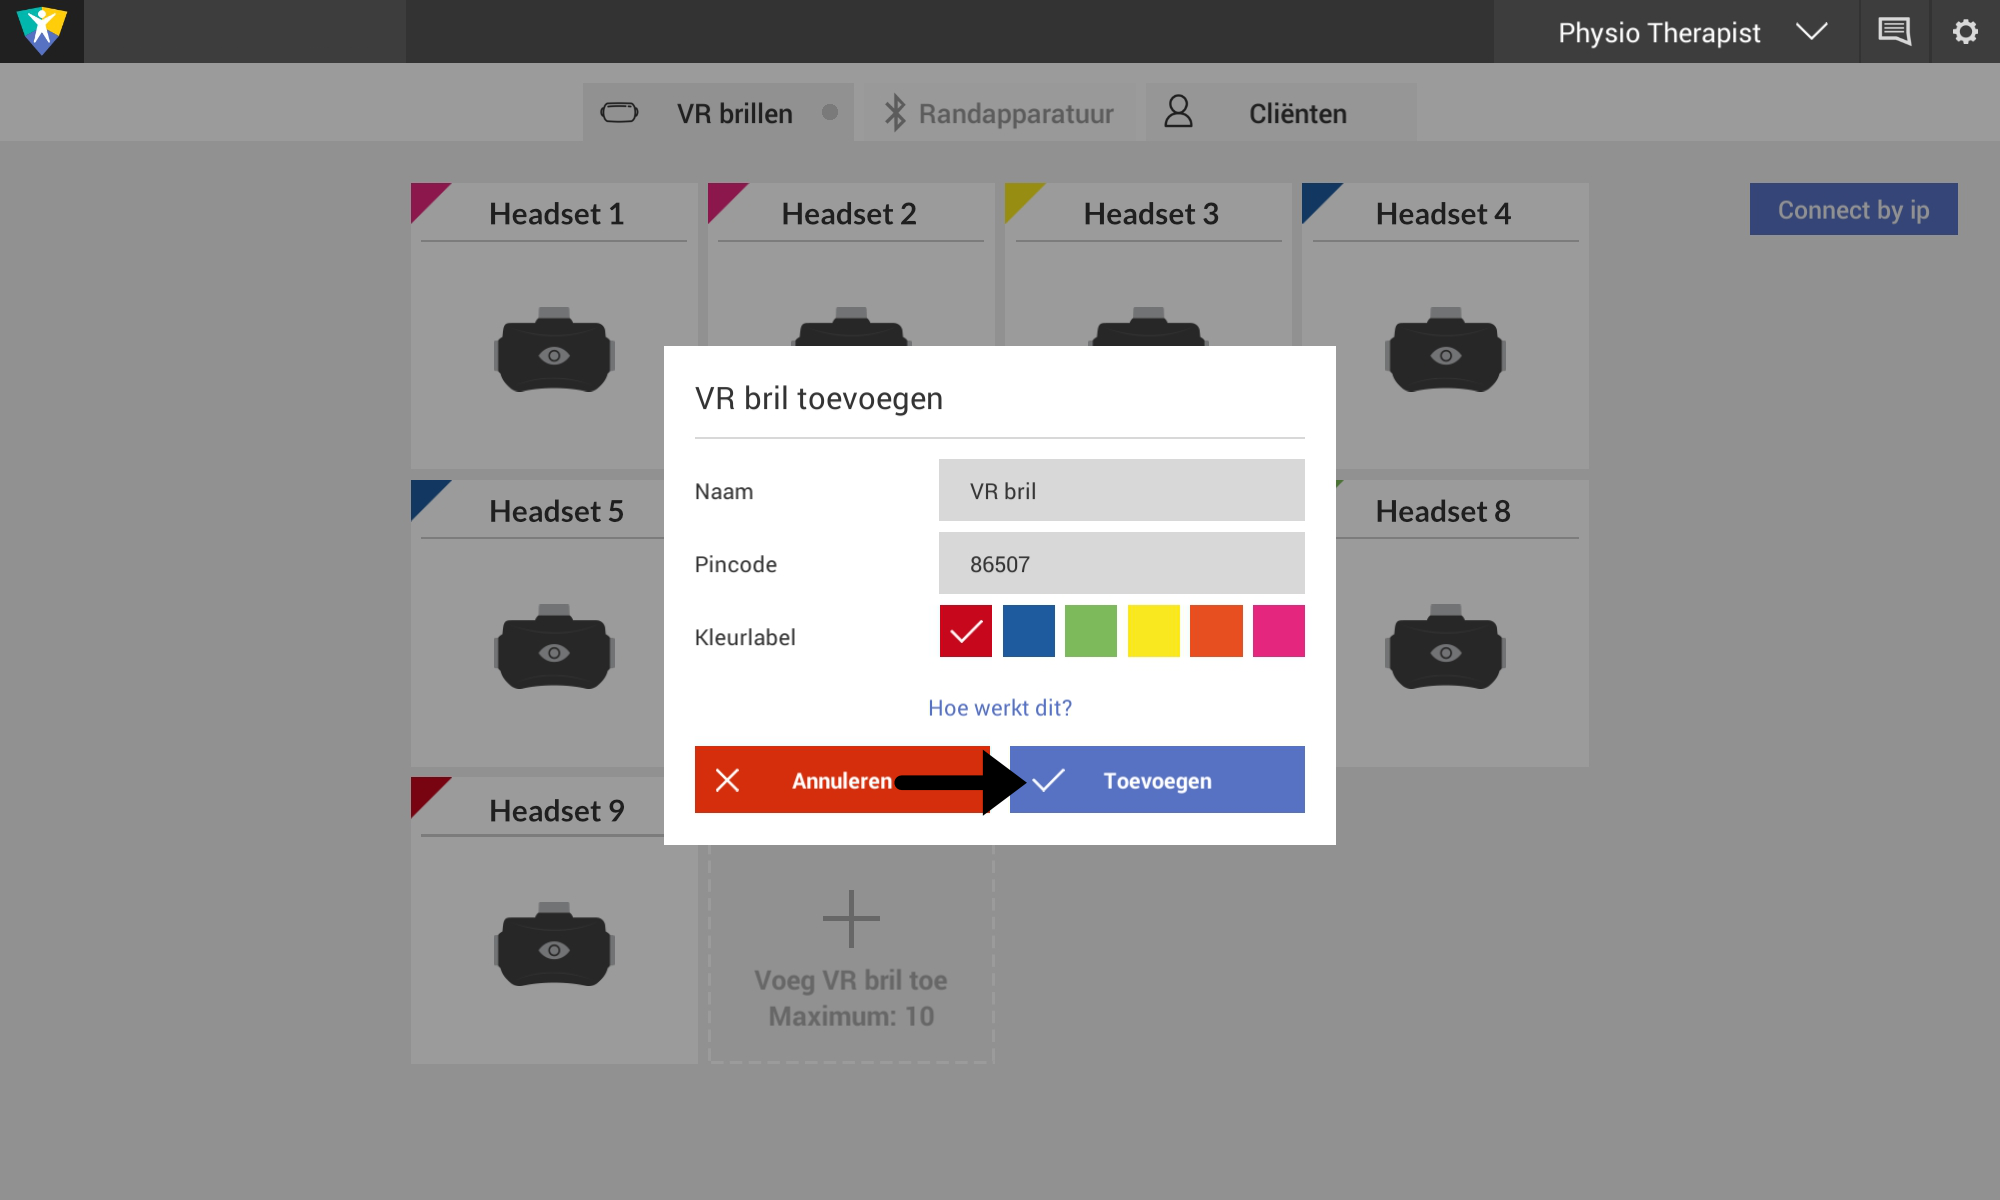Open settings gear icon

point(1965,31)
